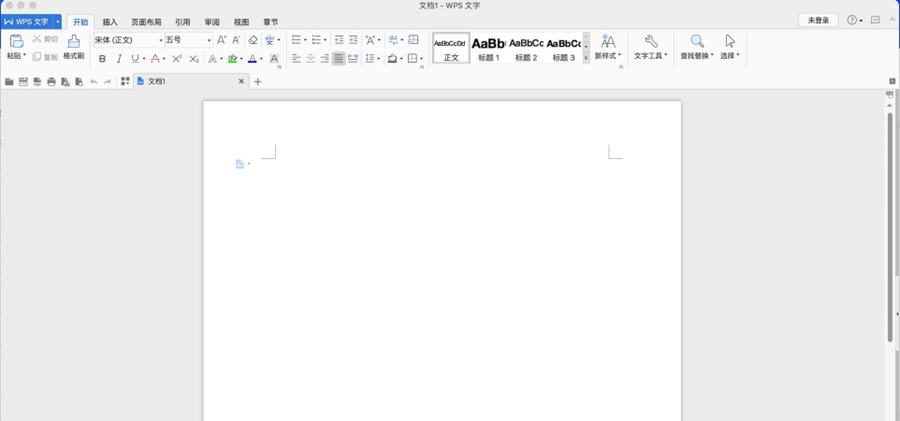Click the increase font size icon

point(222,40)
